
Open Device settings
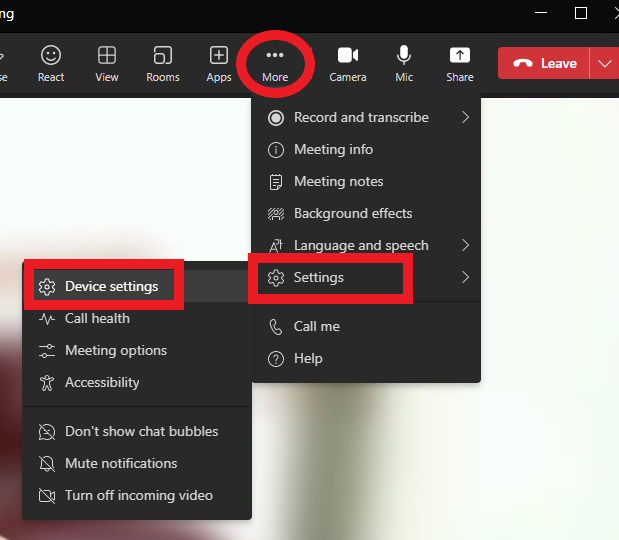pyautogui.click(x=137, y=286)
